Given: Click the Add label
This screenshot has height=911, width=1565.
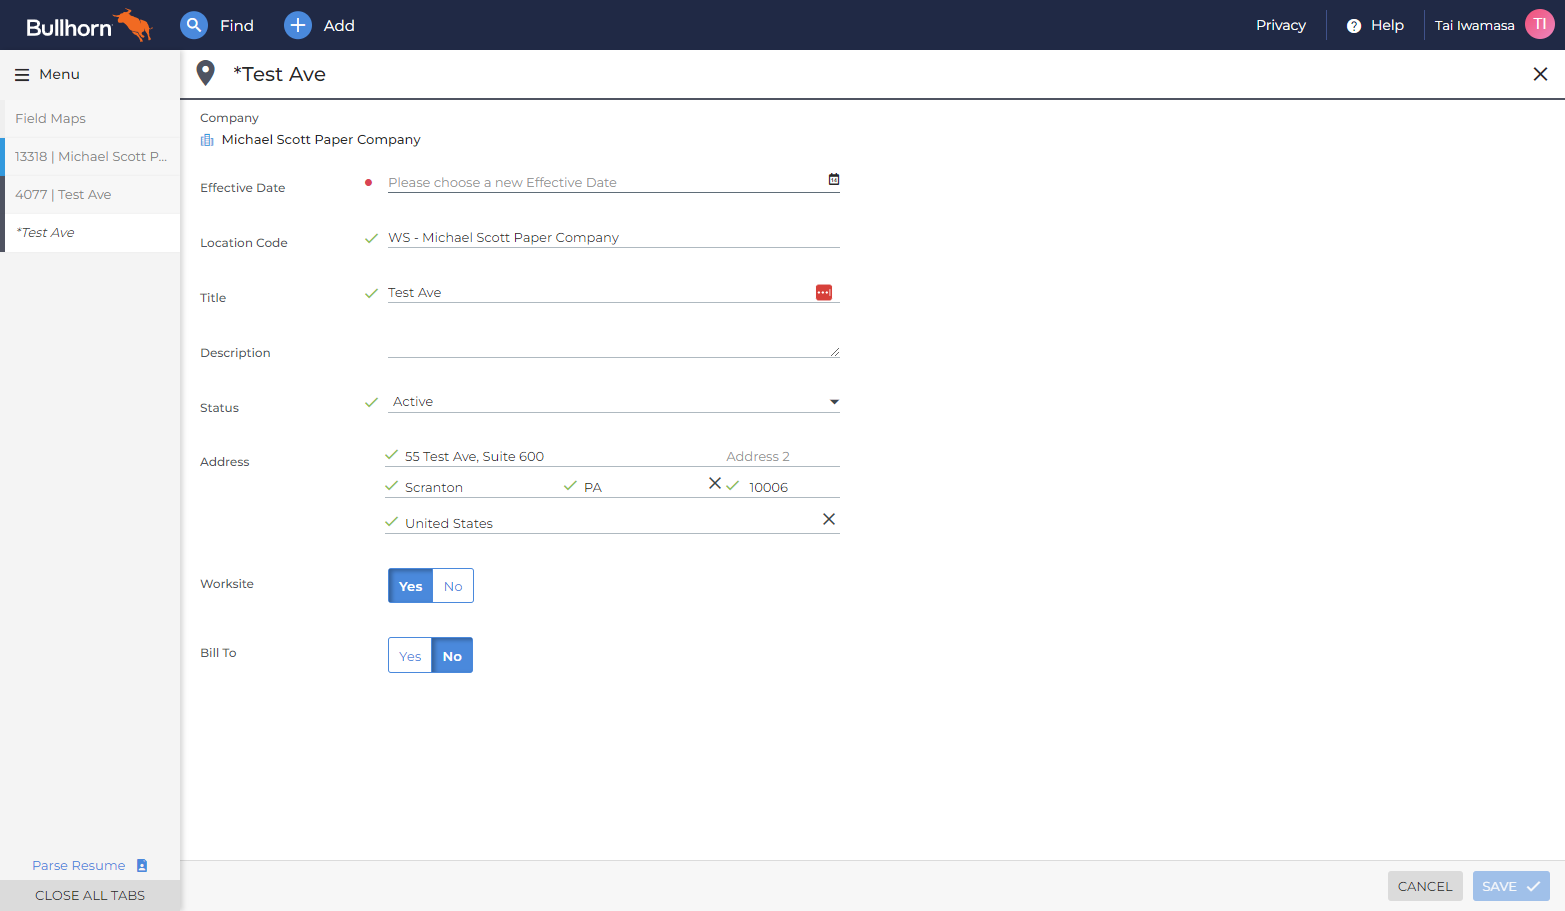Looking at the screenshot, I should click(339, 25).
